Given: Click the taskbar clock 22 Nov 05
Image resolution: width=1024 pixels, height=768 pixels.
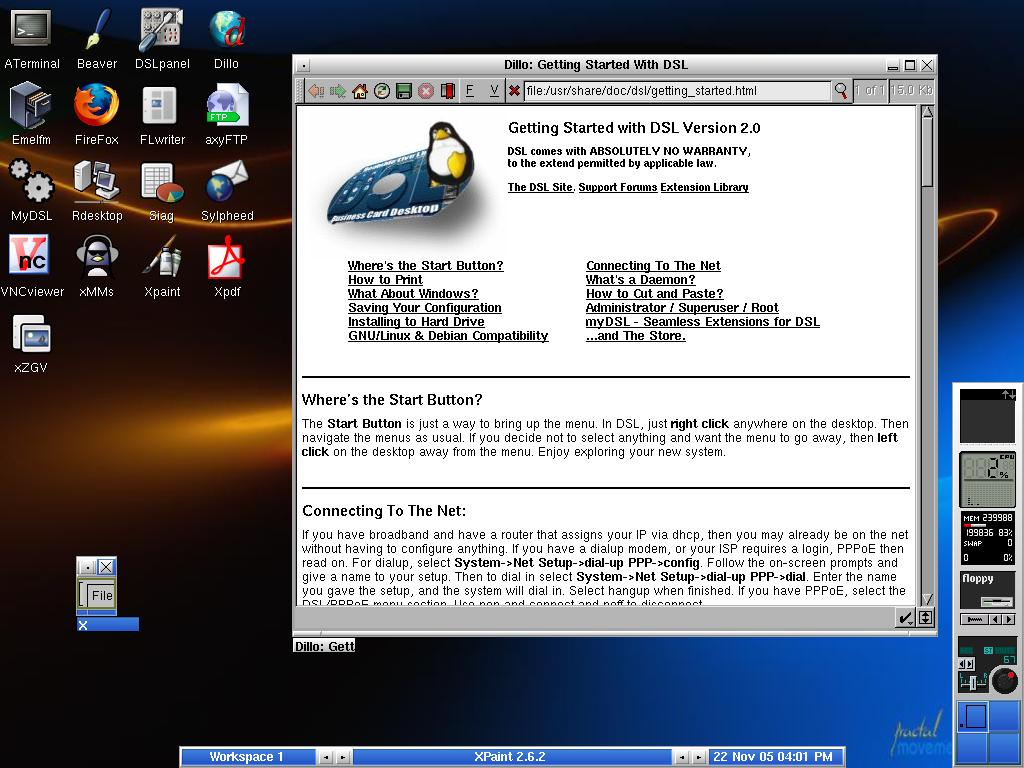Looking at the screenshot, I should click(774, 757).
